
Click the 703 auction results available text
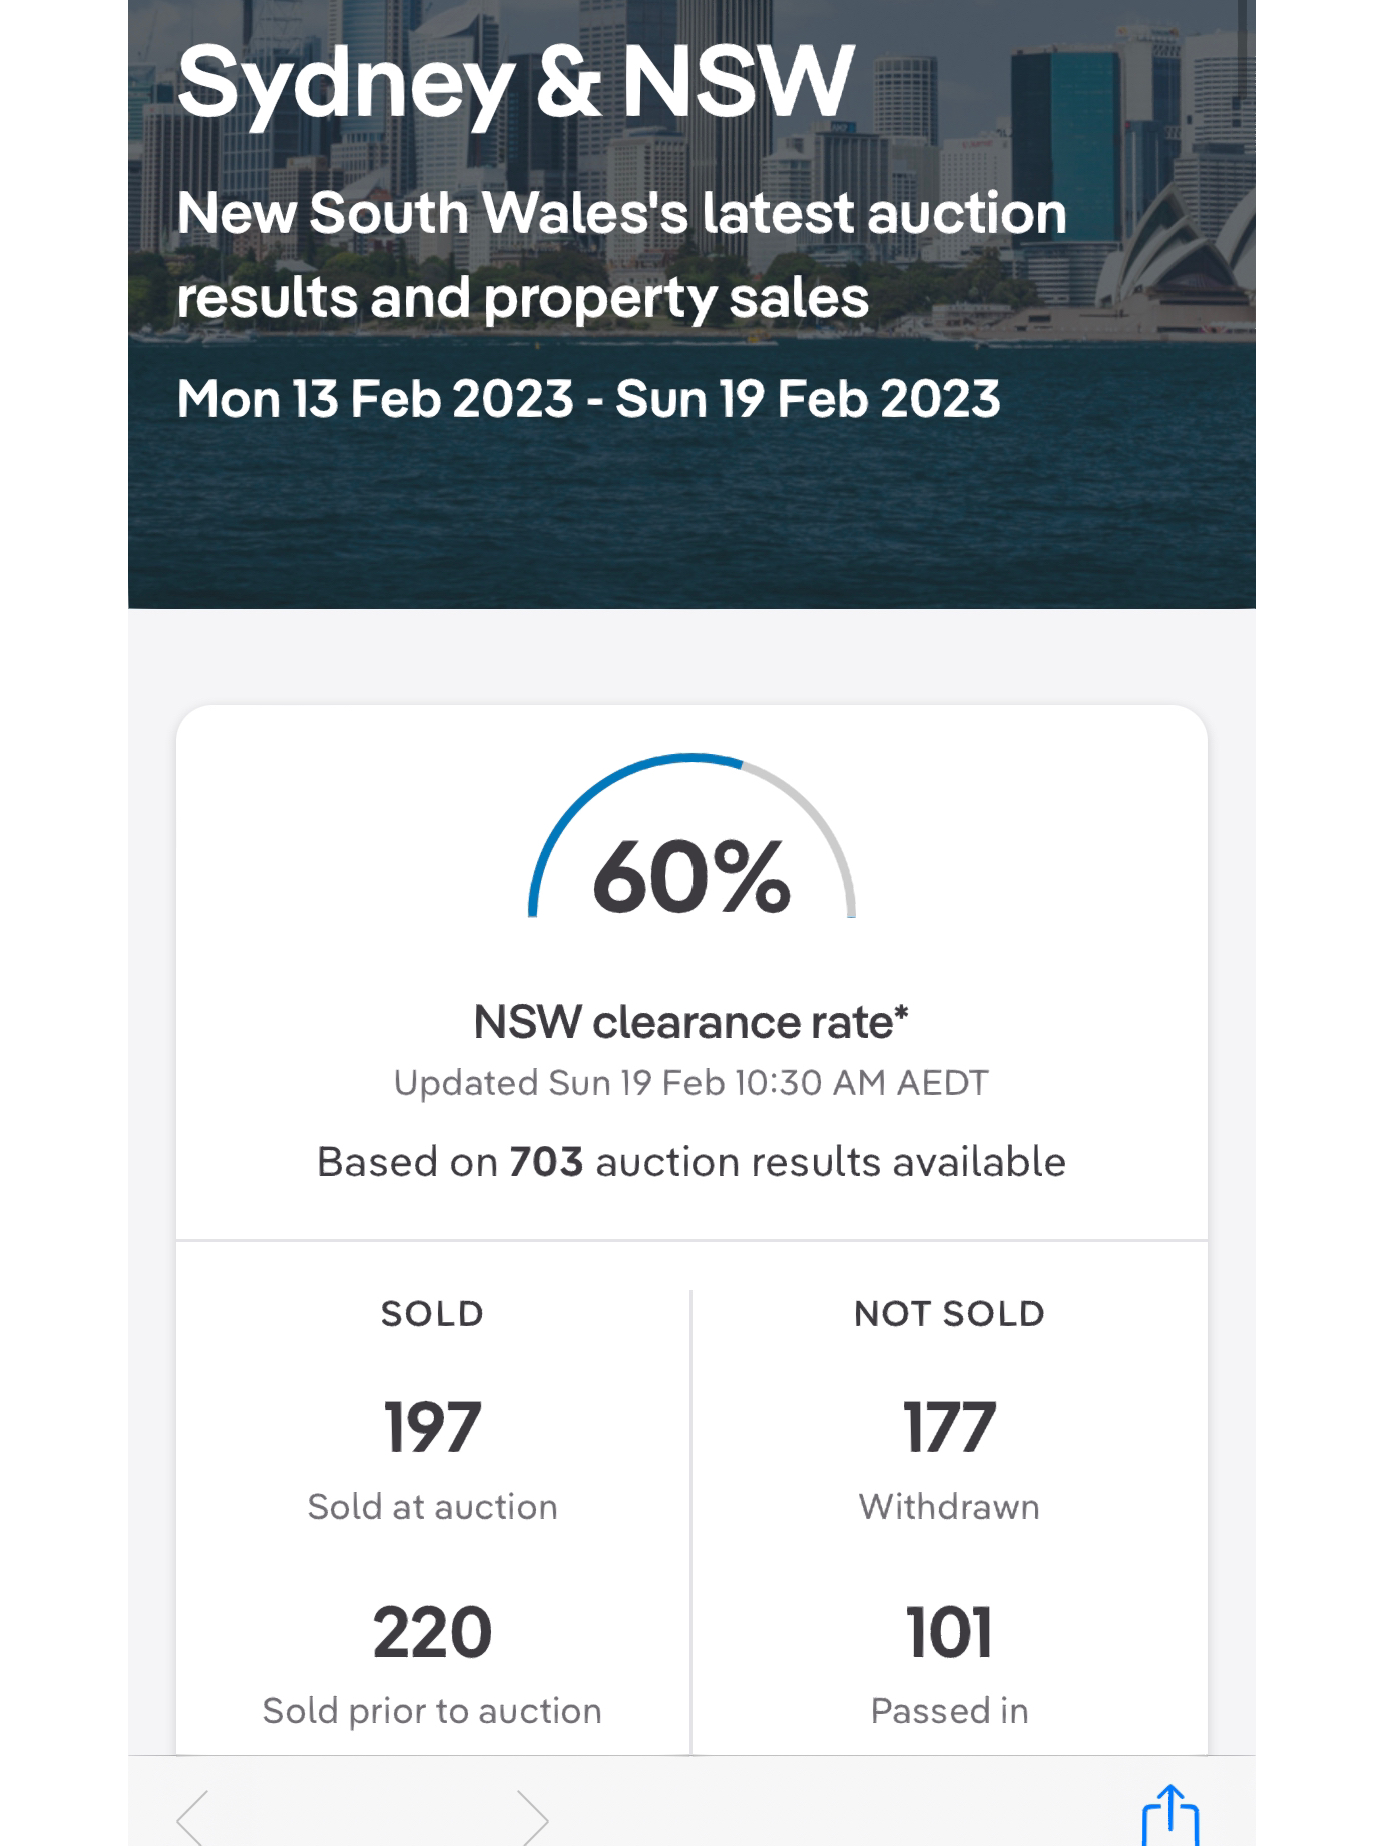692,1162
